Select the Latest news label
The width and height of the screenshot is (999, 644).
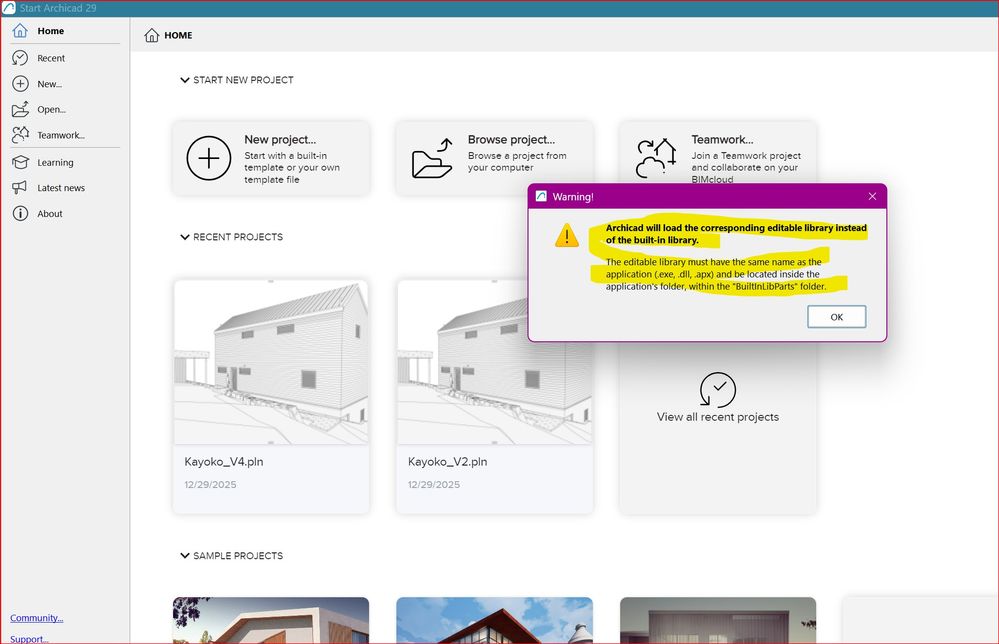(61, 188)
